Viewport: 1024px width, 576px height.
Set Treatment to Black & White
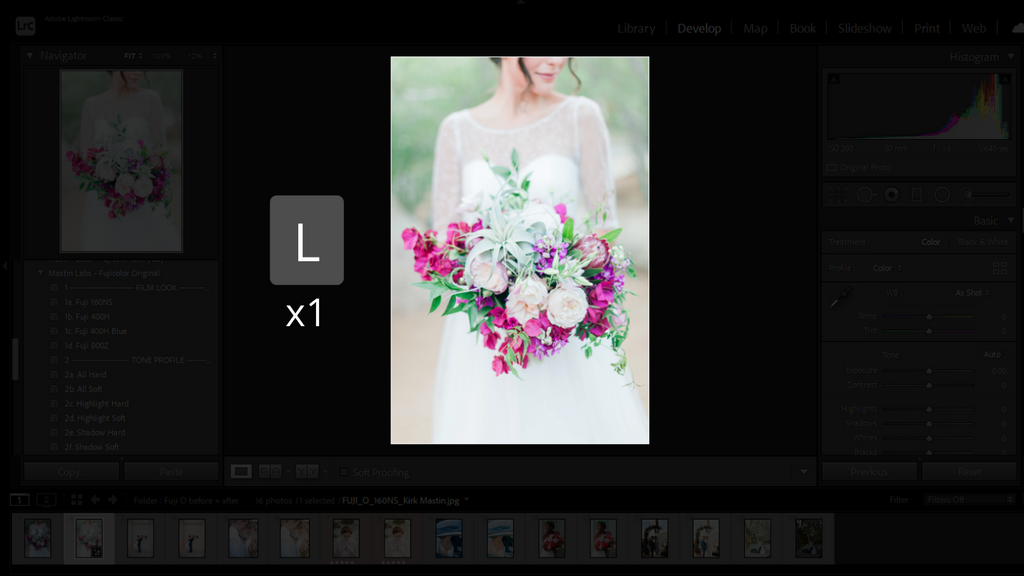(x=983, y=242)
